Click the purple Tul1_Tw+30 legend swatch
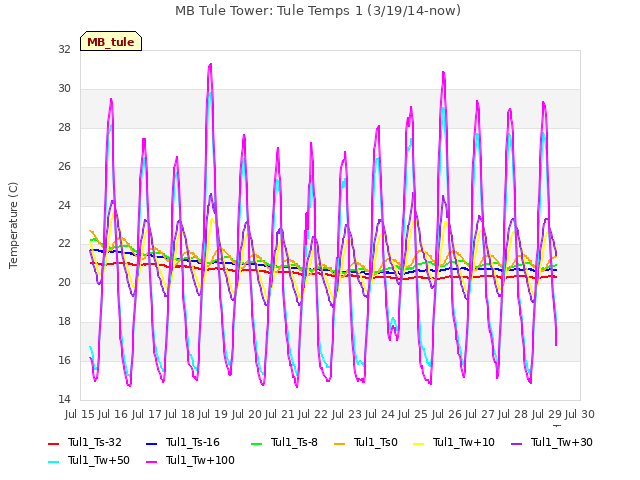The height and width of the screenshot is (480, 640). (x=517, y=443)
